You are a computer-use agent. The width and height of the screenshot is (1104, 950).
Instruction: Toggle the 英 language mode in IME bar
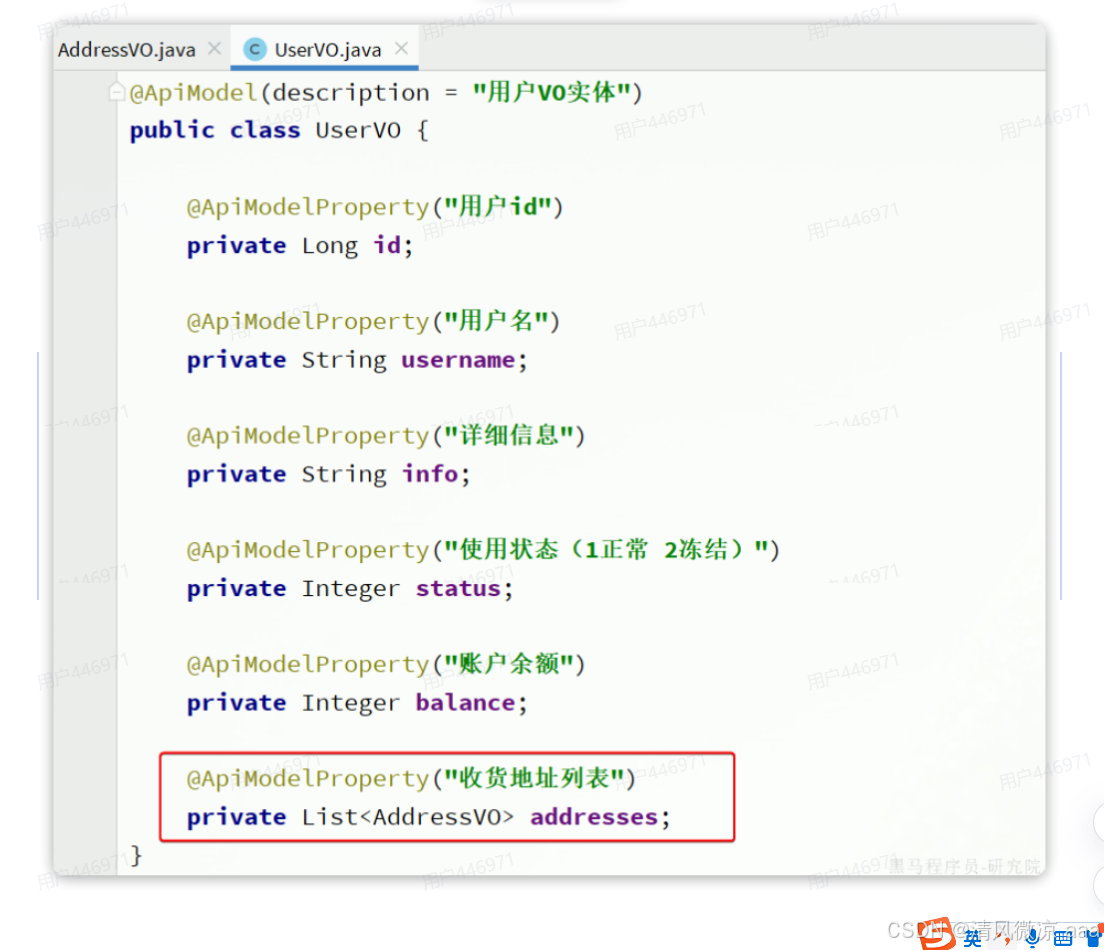click(973, 937)
